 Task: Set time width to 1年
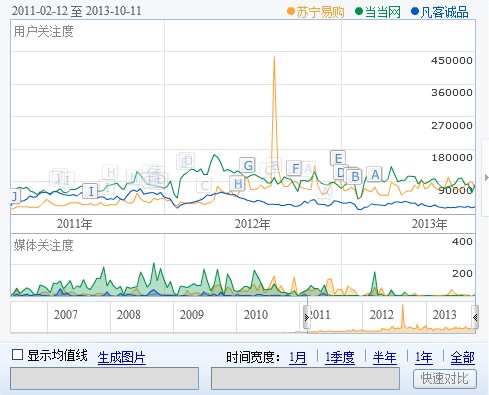(x=424, y=357)
